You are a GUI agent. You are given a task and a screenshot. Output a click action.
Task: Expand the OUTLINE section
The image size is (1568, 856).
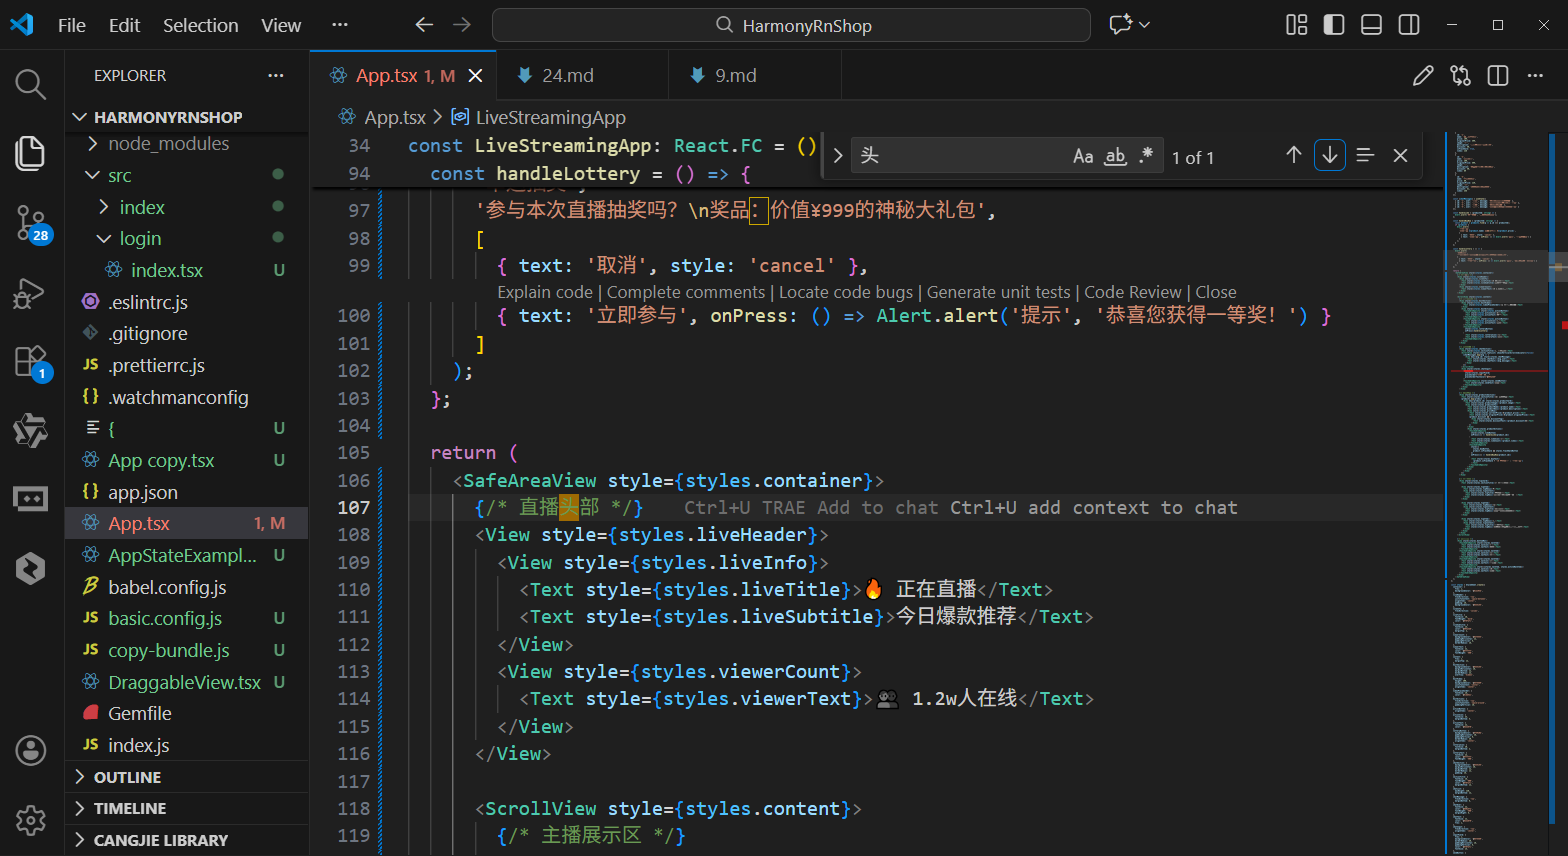point(127,777)
